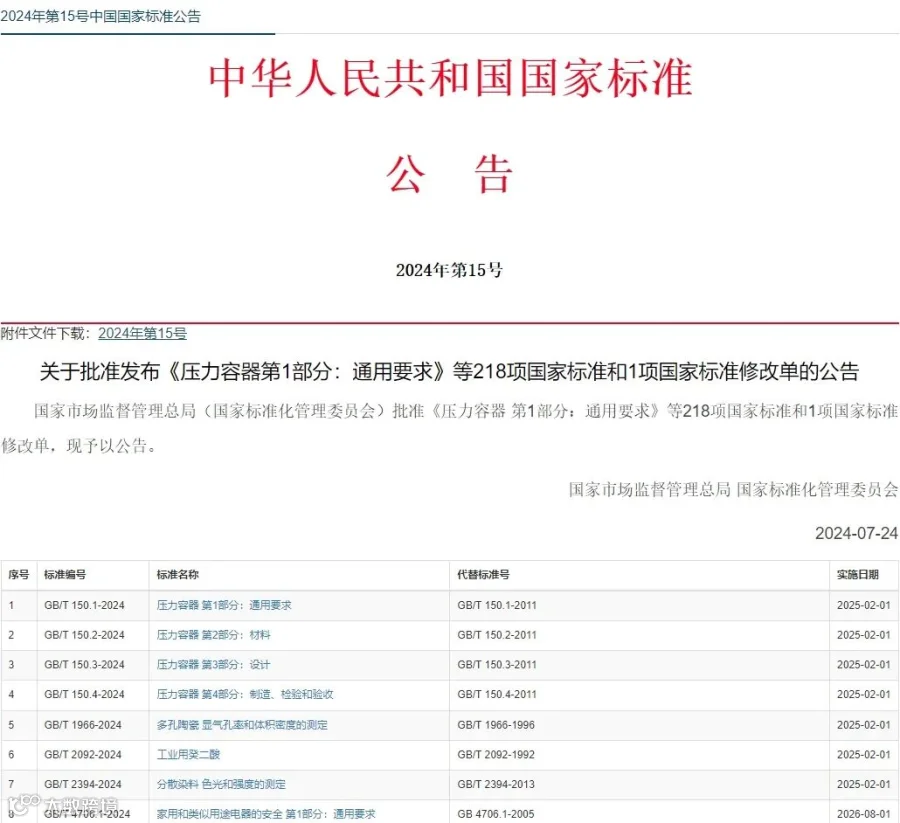Image resolution: width=900 pixels, height=823 pixels.
Task: Open 压力容器 第2部分：材料 standard link
Action: (214, 635)
